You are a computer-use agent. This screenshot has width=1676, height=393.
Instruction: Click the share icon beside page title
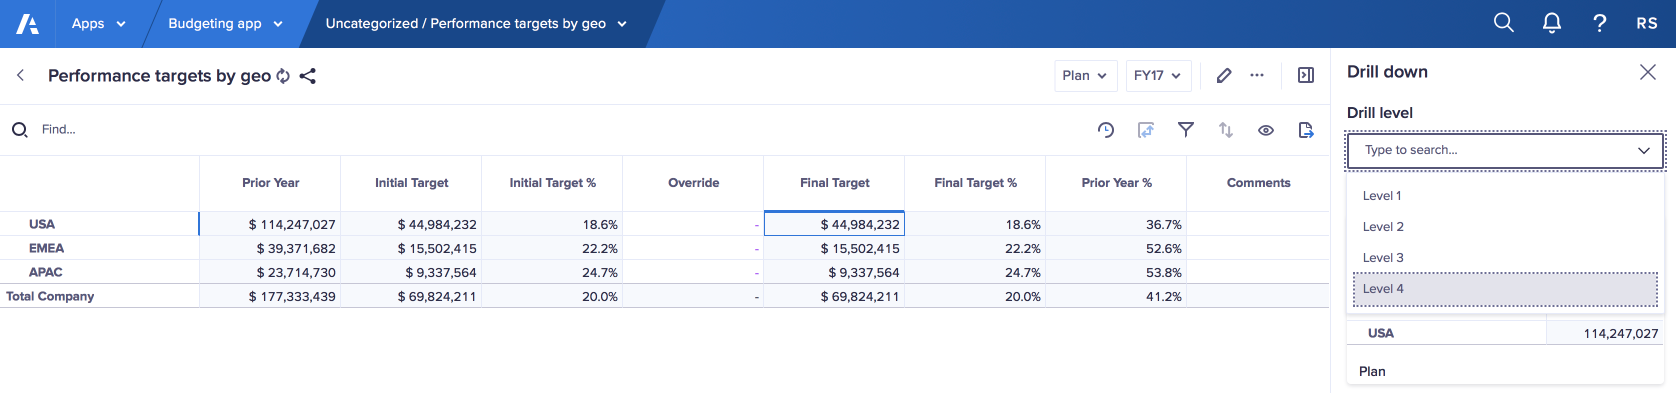click(308, 76)
